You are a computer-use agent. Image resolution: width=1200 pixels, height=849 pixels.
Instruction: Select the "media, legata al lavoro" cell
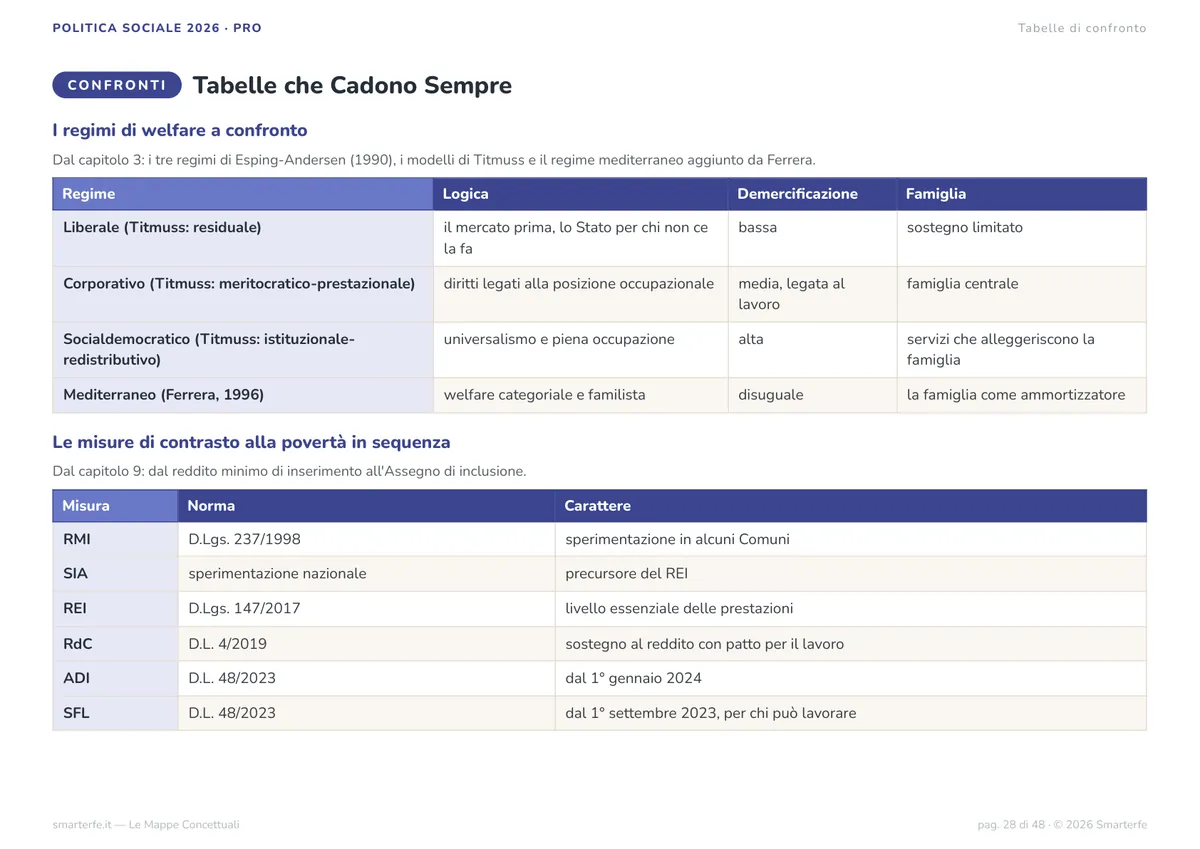coord(812,294)
